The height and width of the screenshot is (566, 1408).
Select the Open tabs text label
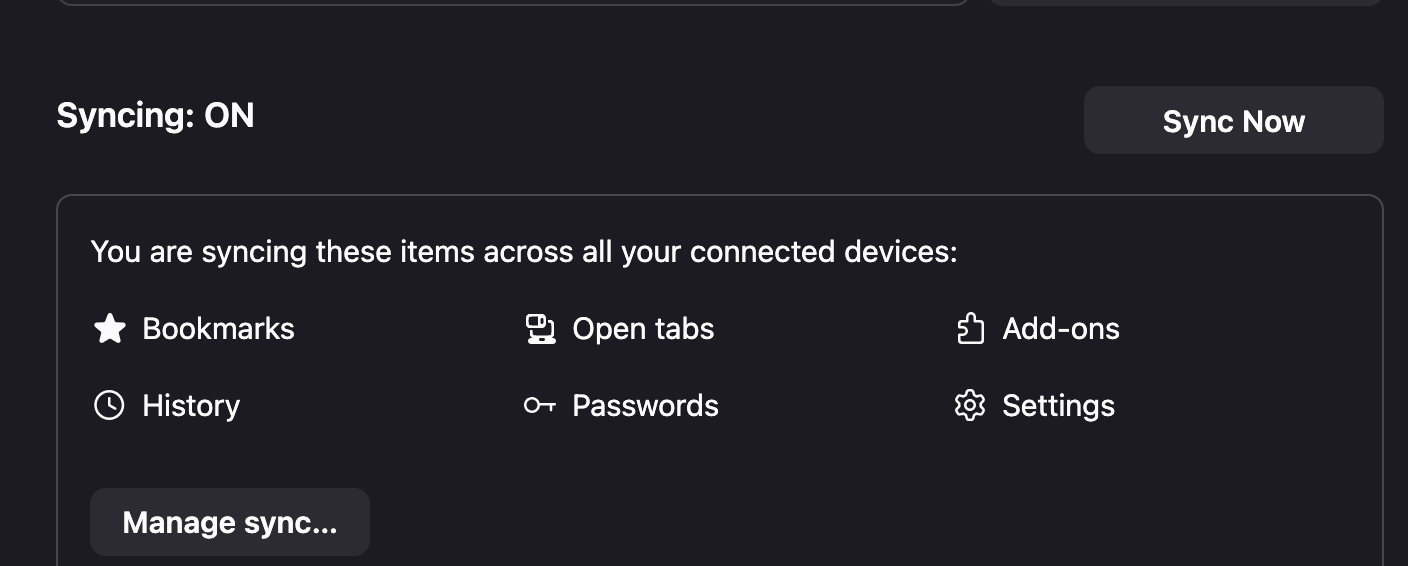tap(643, 329)
